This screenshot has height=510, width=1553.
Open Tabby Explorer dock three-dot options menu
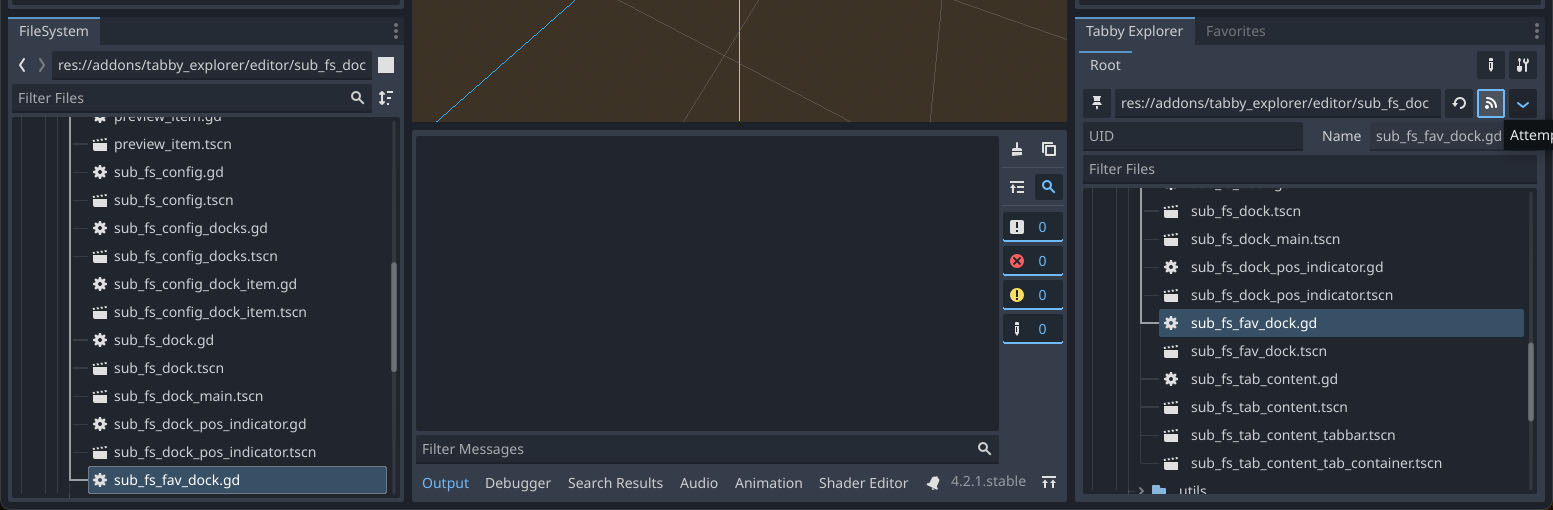point(1537,31)
